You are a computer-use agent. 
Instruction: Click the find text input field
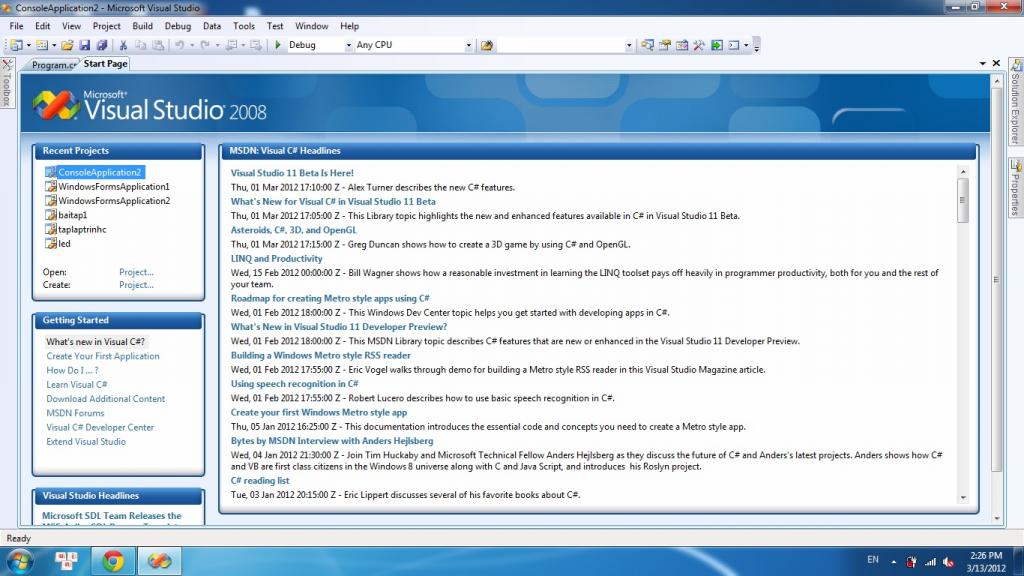click(560, 46)
